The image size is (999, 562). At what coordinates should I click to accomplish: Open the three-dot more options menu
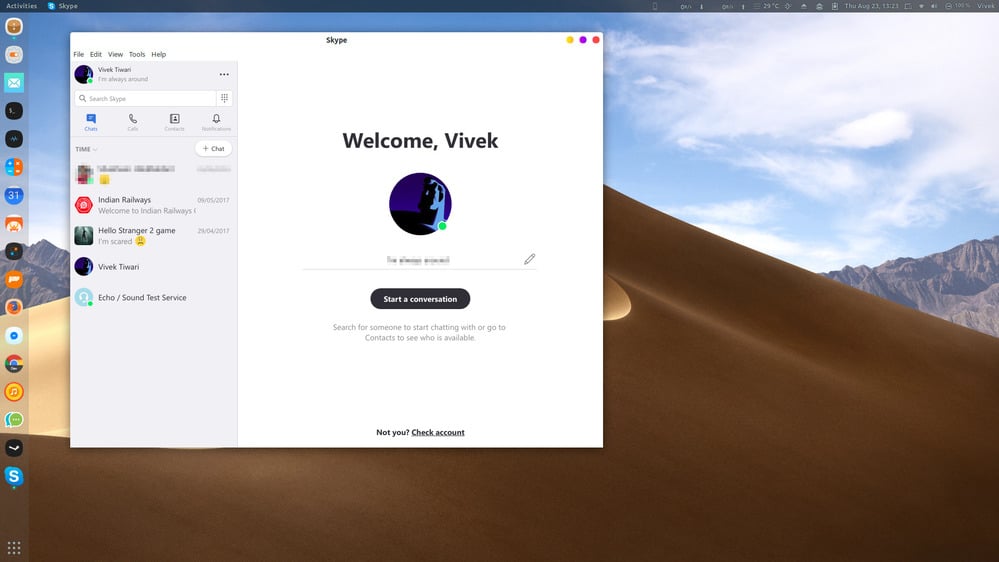tap(224, 75)
